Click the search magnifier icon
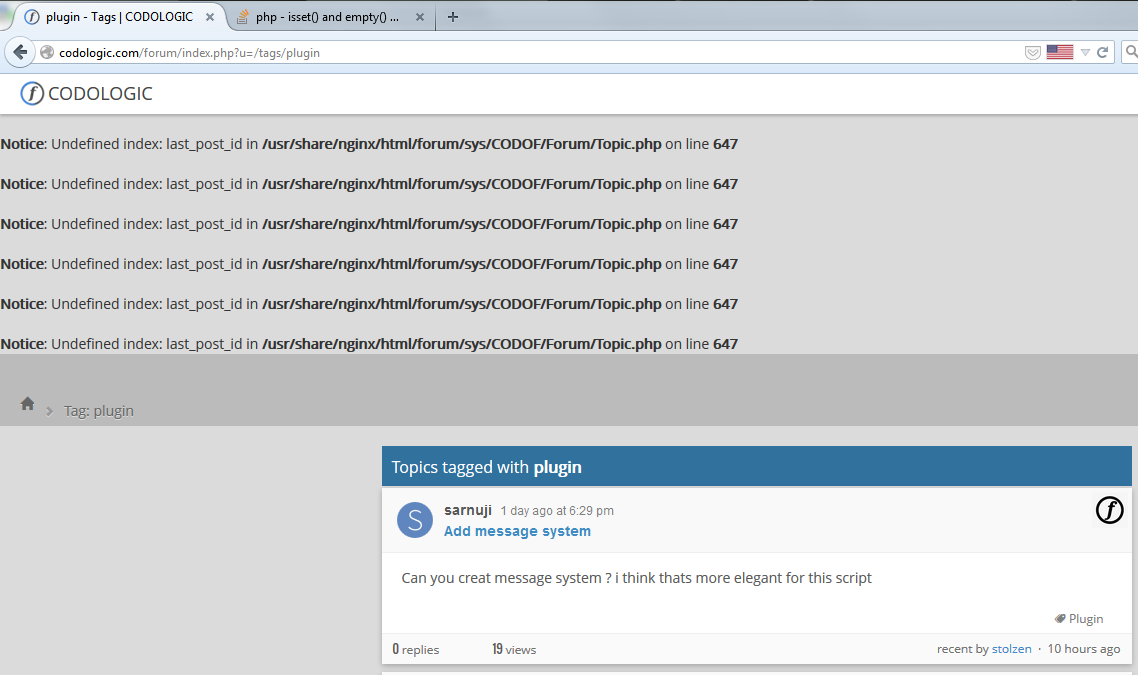This screenshot has height=675, width=1138. click(1131, 52)
